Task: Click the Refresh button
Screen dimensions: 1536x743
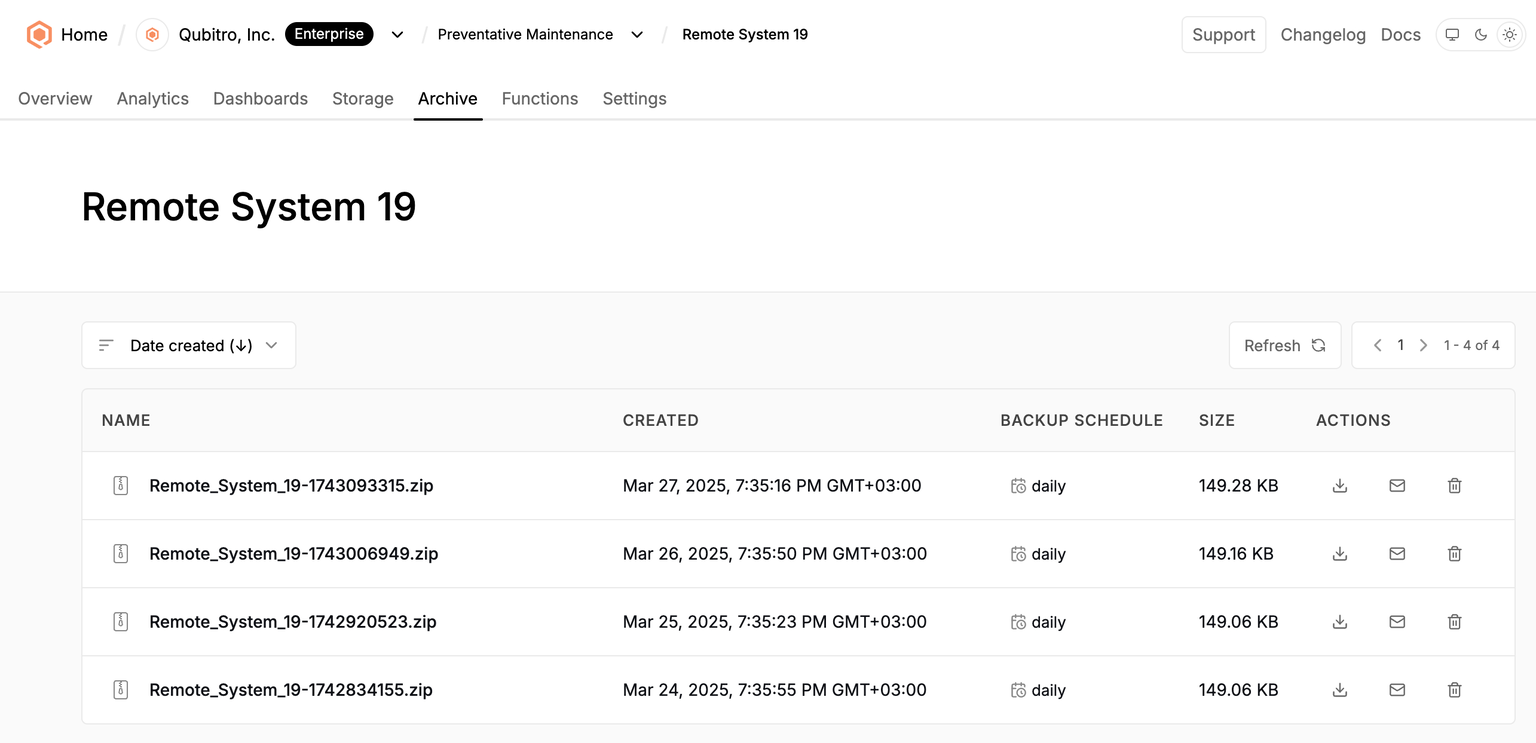Action: (1285, 345)
